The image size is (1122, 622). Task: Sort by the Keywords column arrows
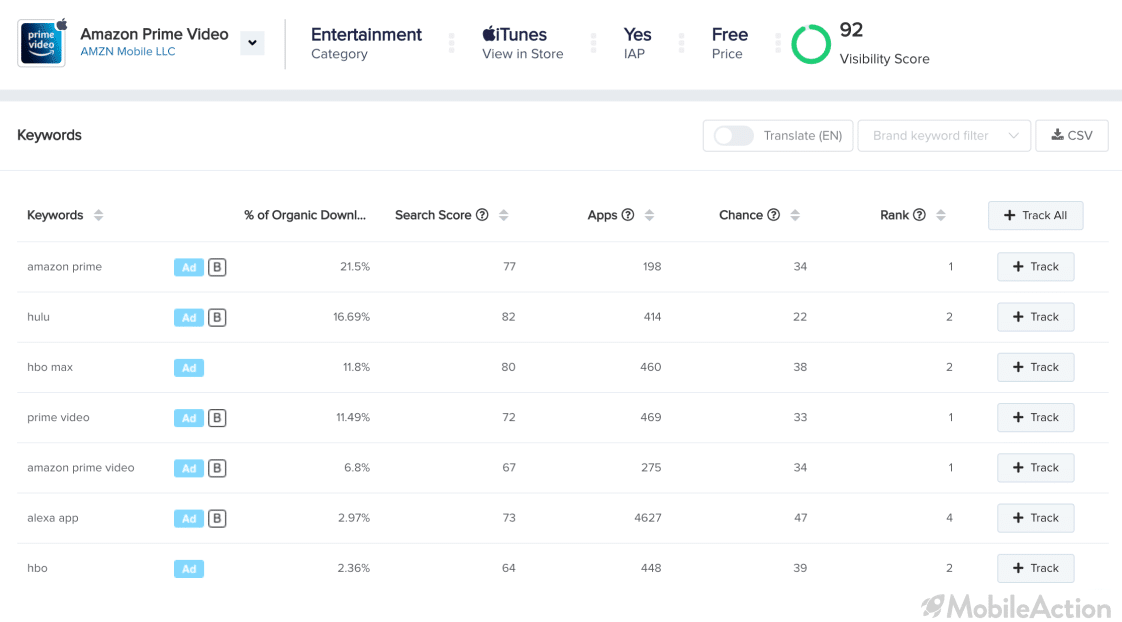coord(99,215)
